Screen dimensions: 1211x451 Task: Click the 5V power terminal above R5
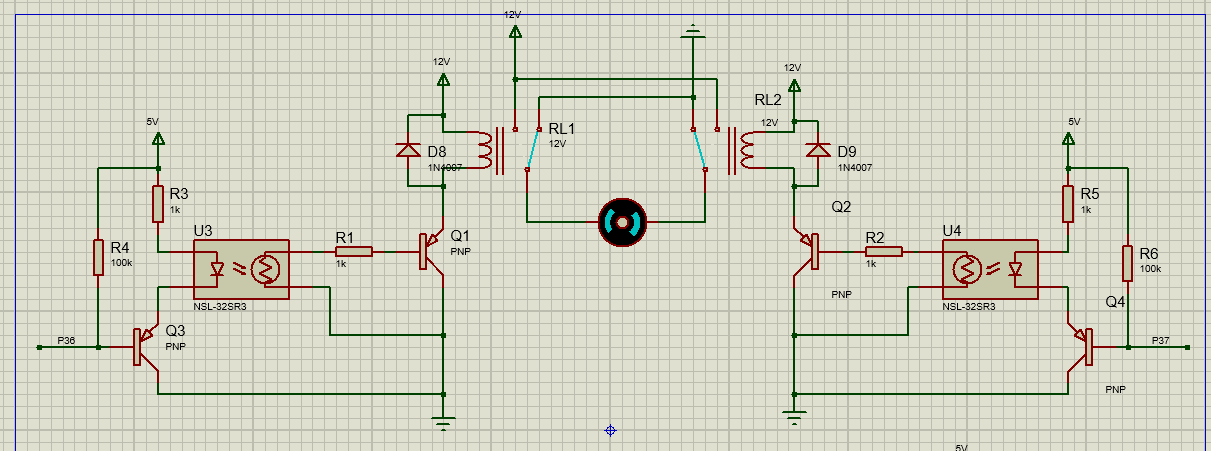[x=1068, y=139]
